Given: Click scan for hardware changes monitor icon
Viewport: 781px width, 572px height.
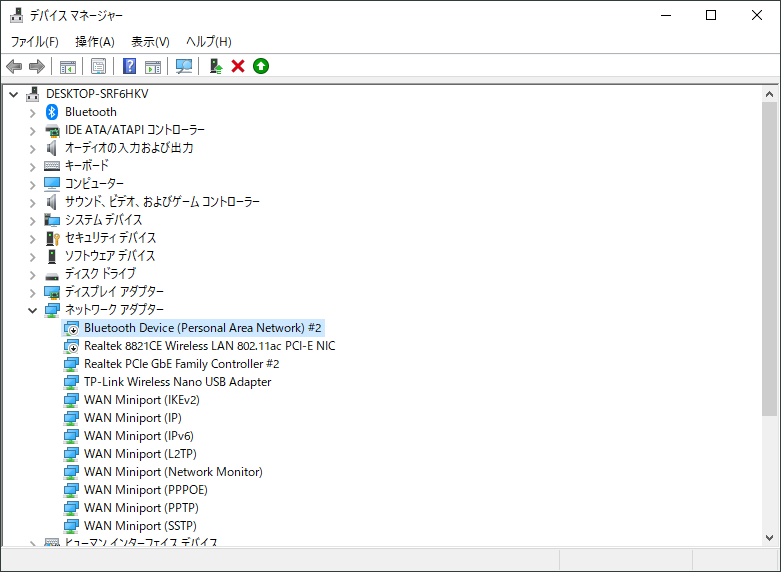Looking at the screenshot, I should [184, 66].
